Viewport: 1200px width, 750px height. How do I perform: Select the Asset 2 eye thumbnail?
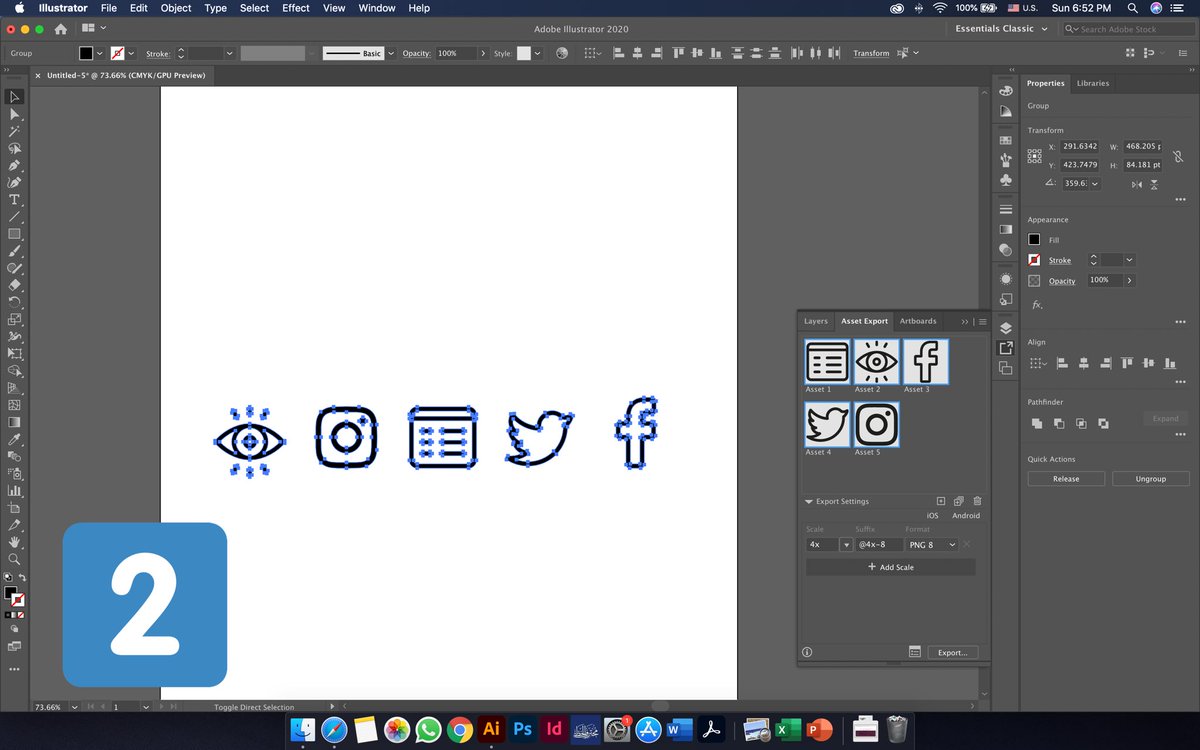point(877,362)
